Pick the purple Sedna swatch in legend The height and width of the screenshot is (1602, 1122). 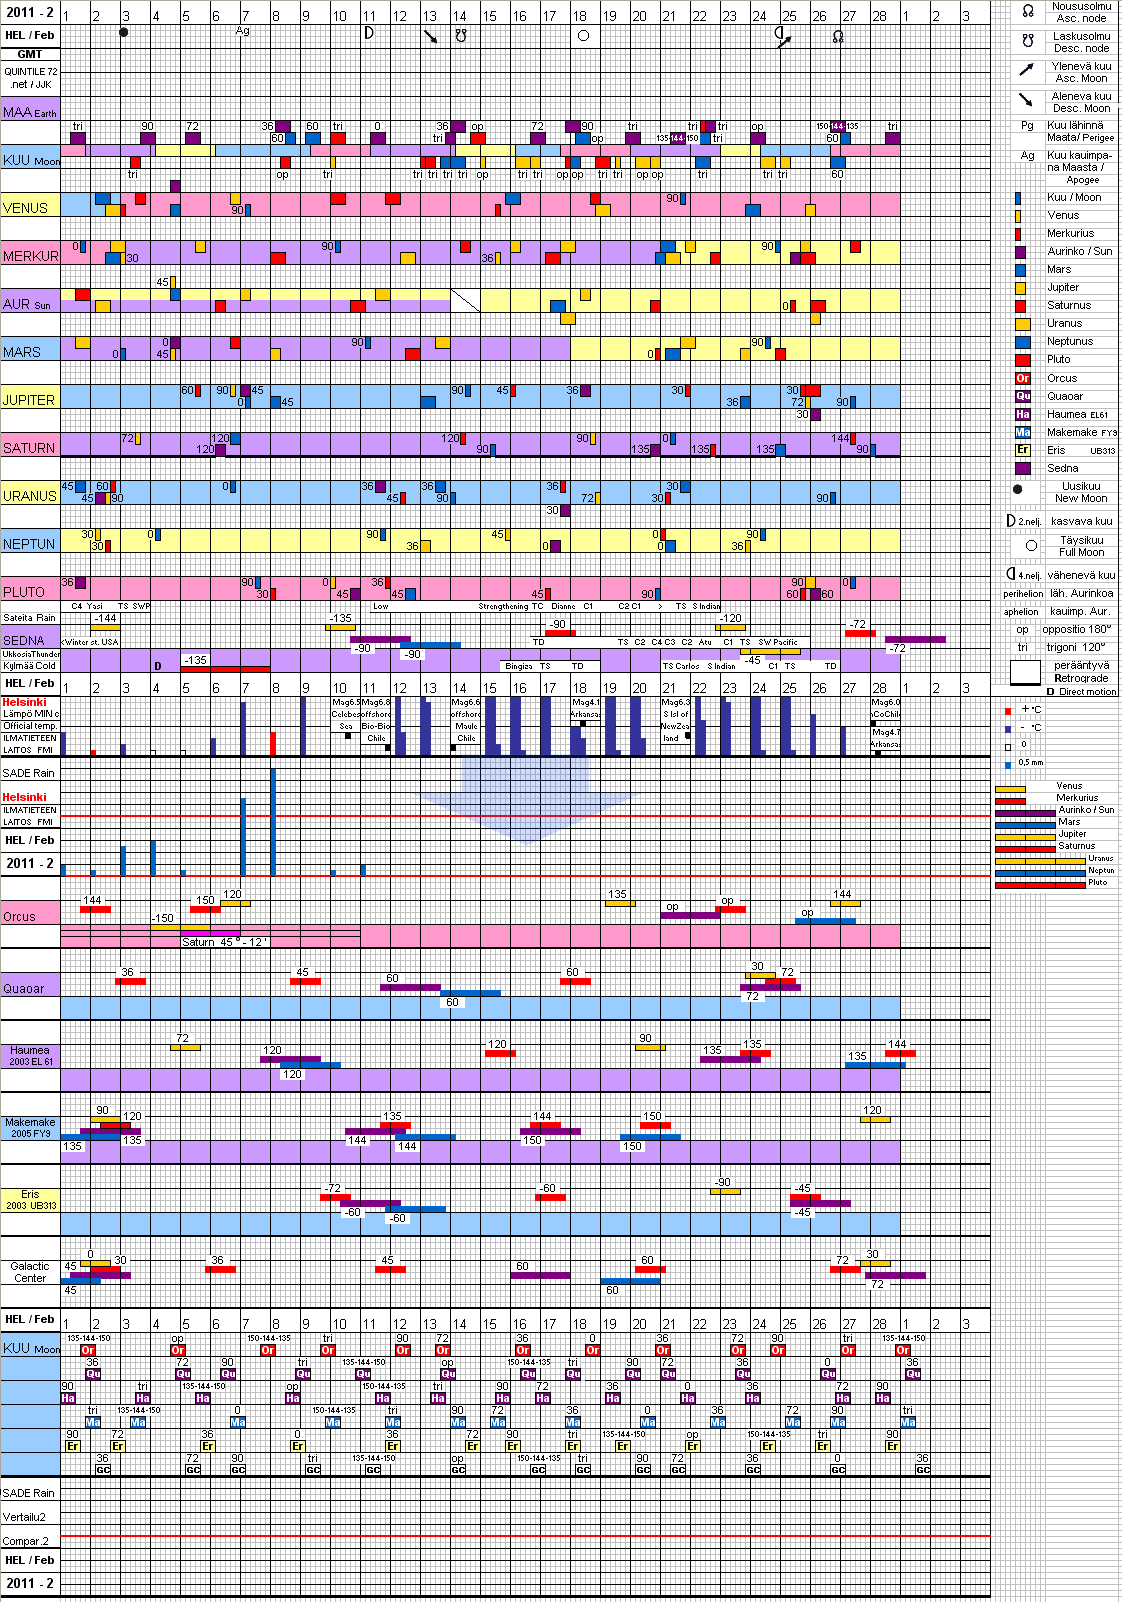(1022, 468)
